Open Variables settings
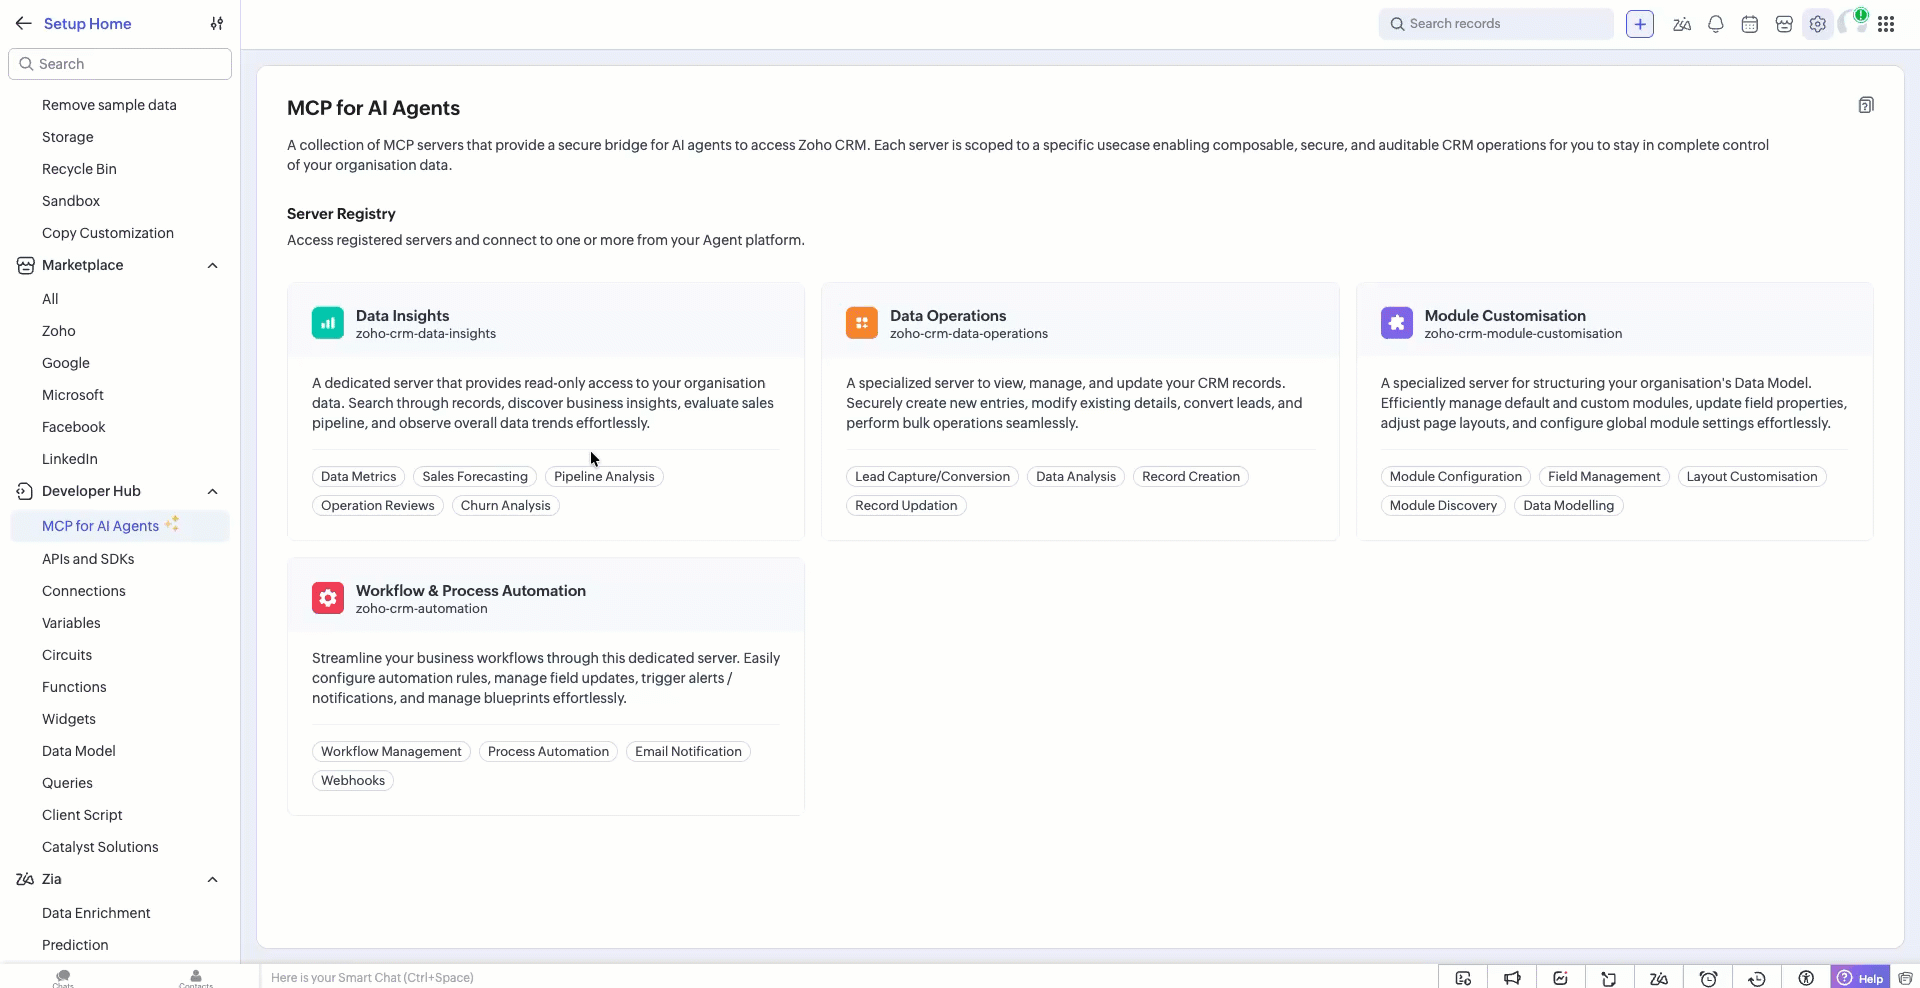The width and height of the screenshot is (1920, 988). click(x=71, y=623)
